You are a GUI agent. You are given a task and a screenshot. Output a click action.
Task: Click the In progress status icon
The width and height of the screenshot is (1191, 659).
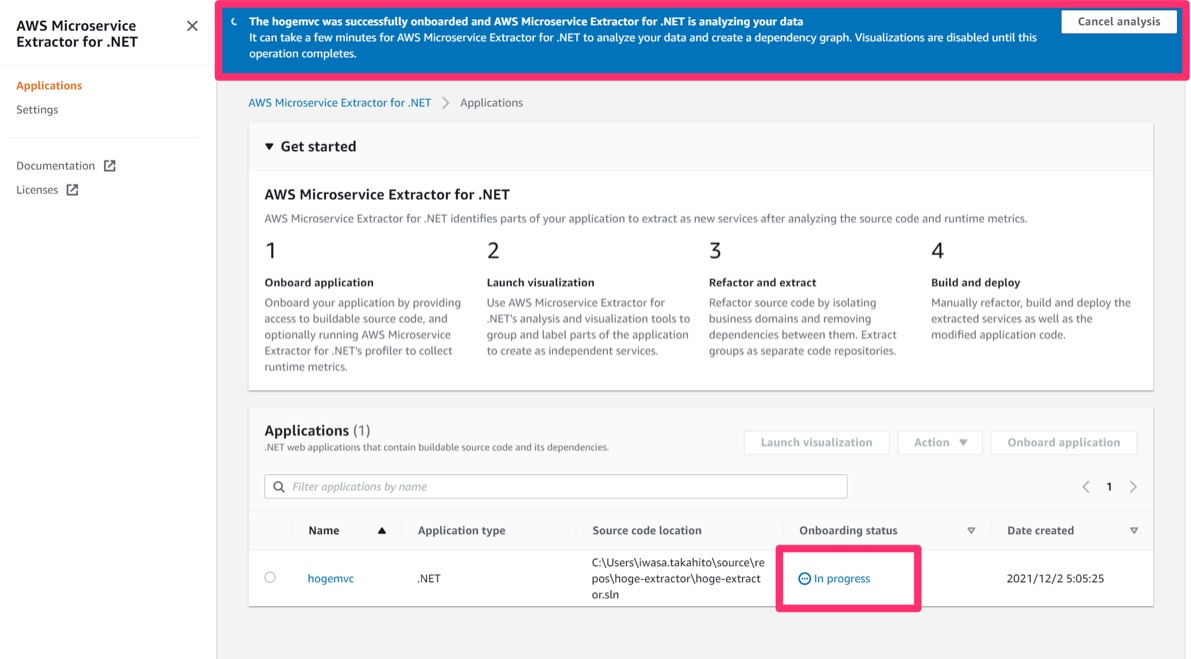[x=804, y=579]
